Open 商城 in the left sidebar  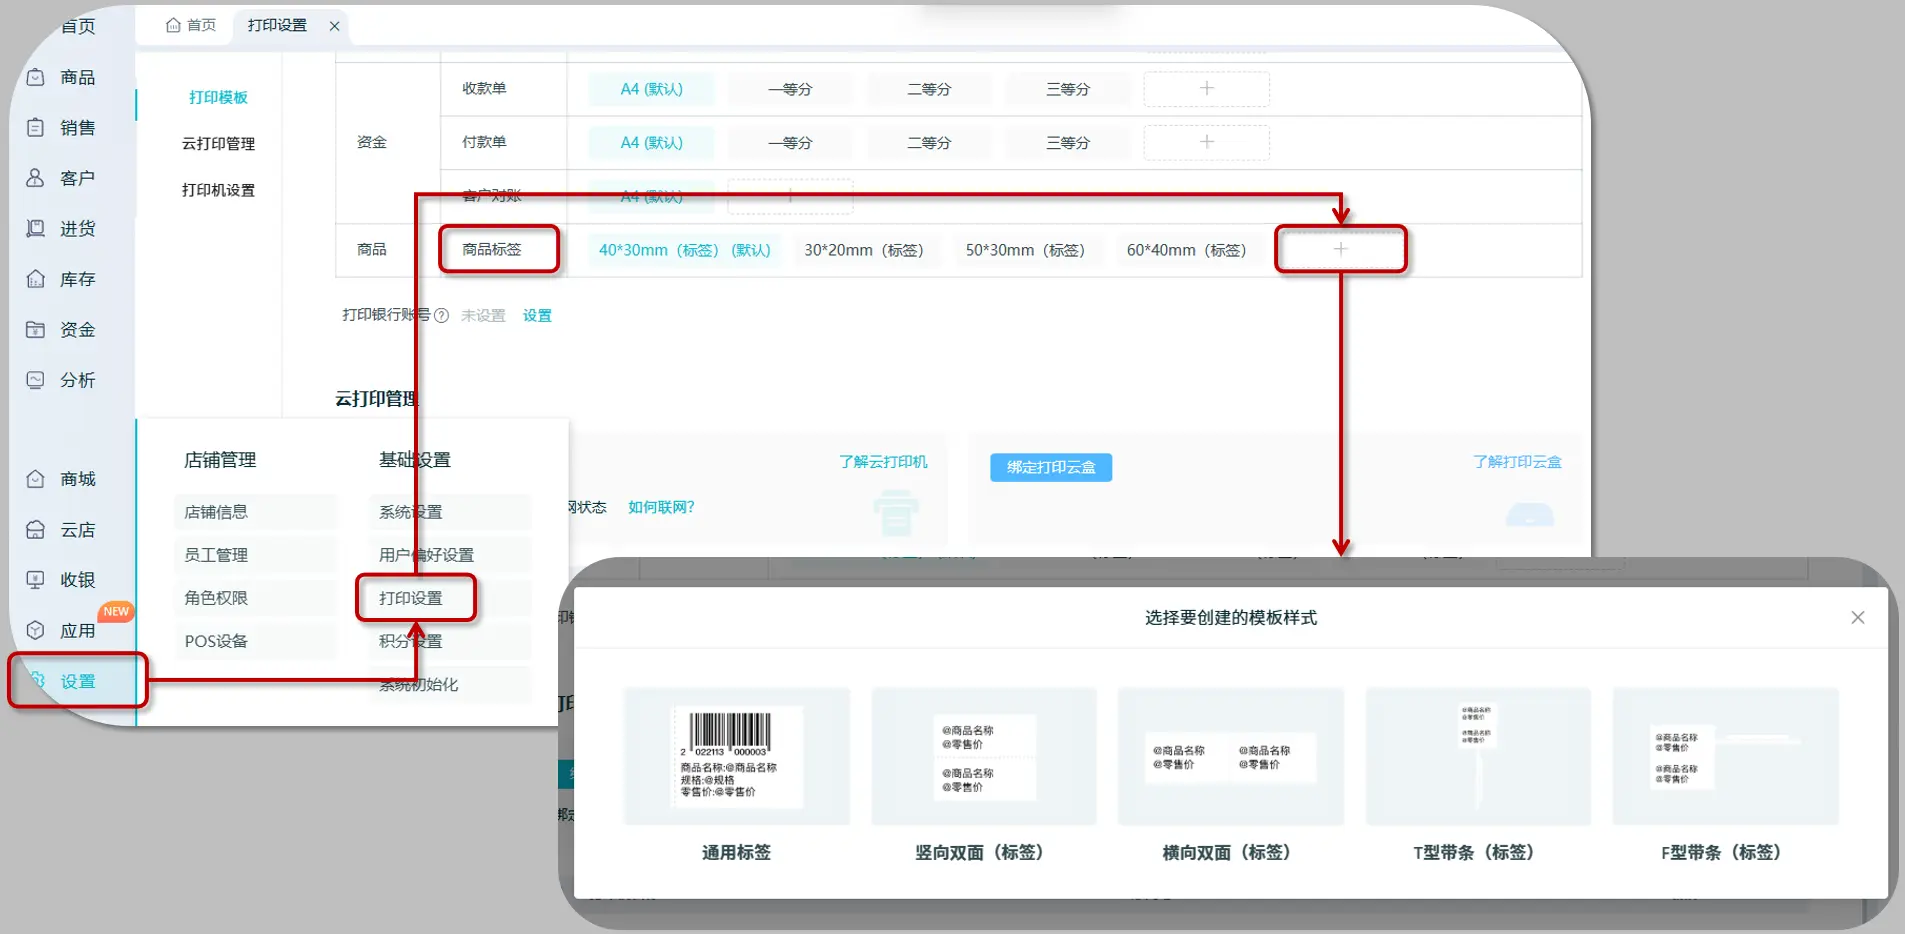point(62,479)
